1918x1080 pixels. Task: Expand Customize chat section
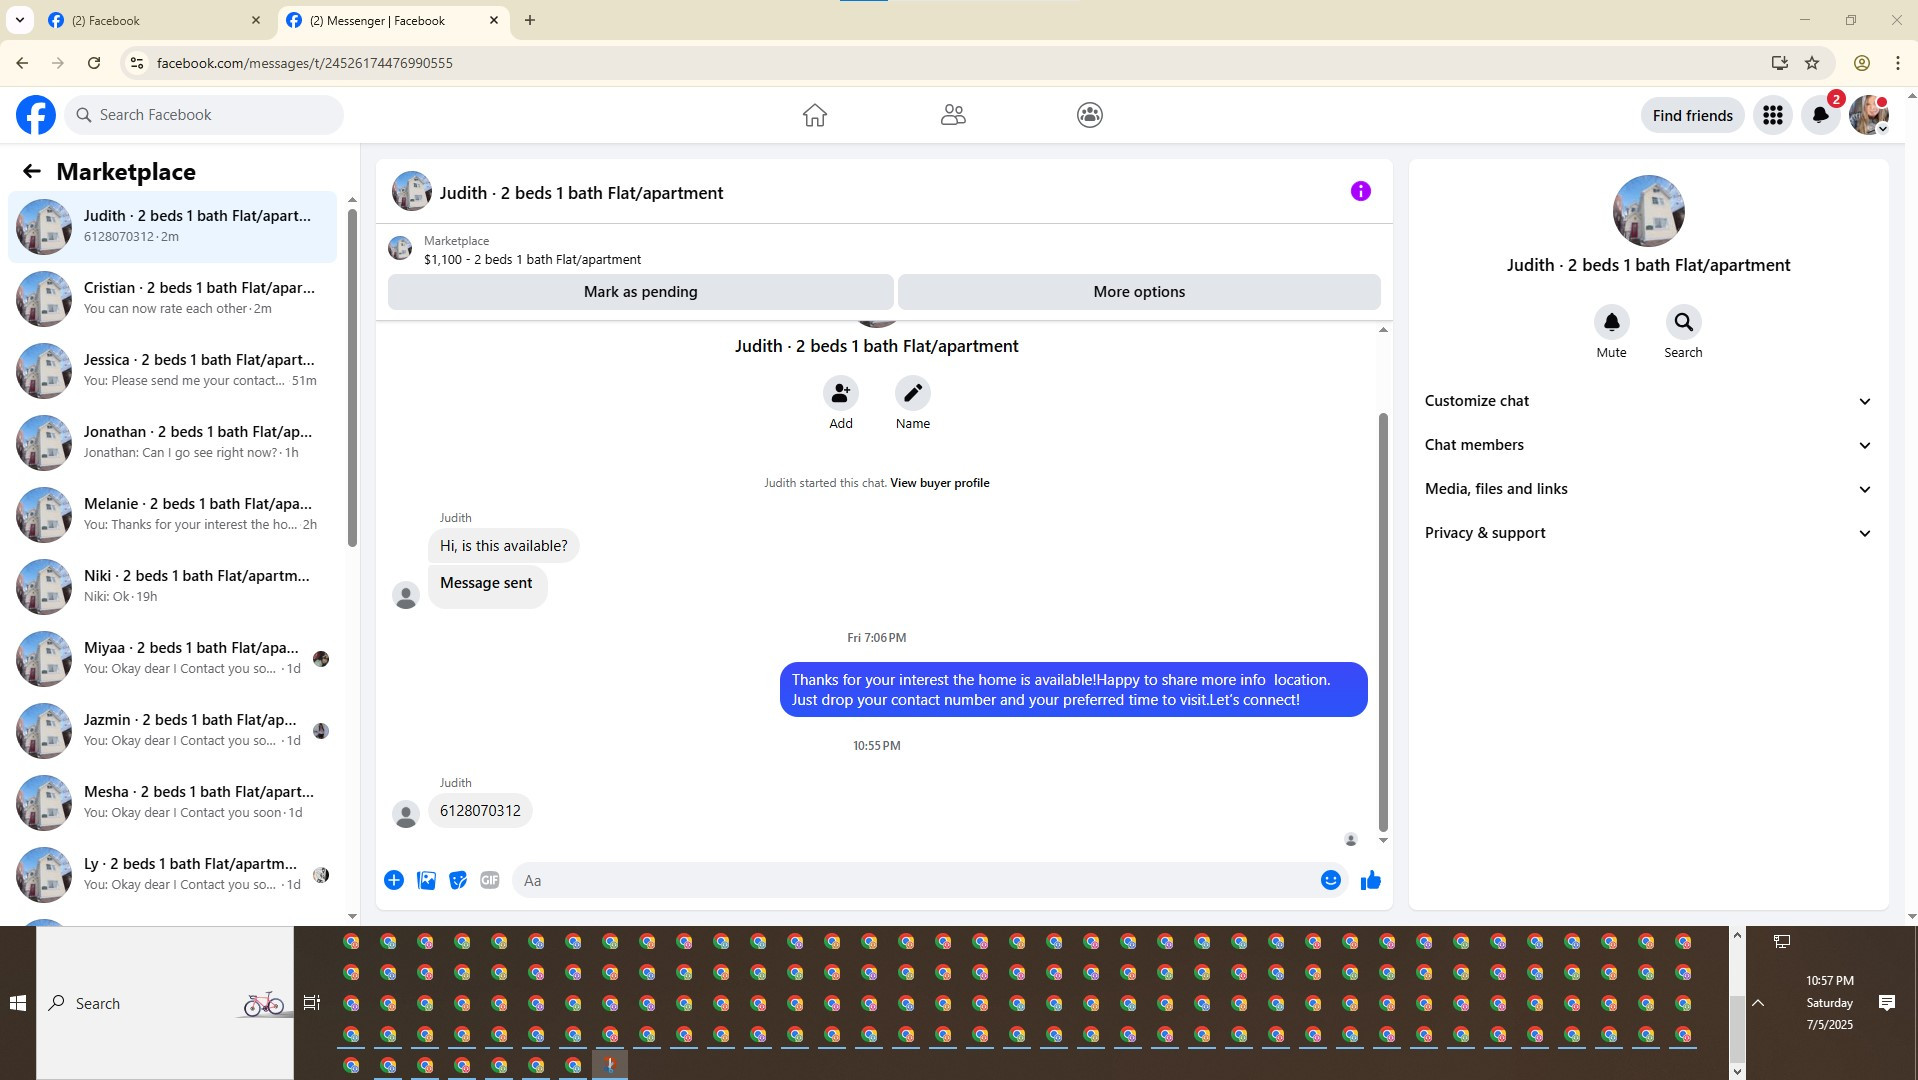point(1648,401)
